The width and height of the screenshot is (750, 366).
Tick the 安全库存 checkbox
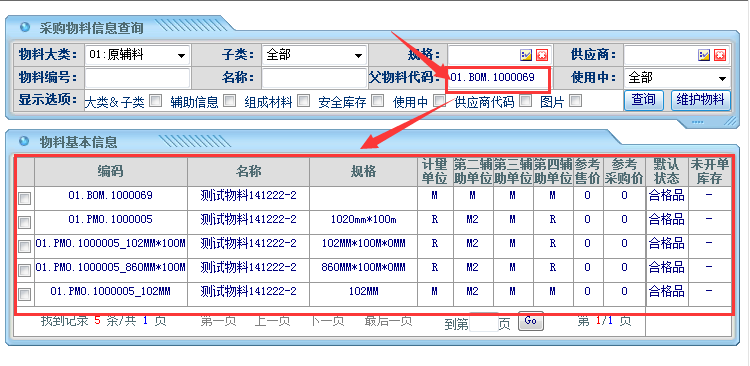click(x=378, y=100)
